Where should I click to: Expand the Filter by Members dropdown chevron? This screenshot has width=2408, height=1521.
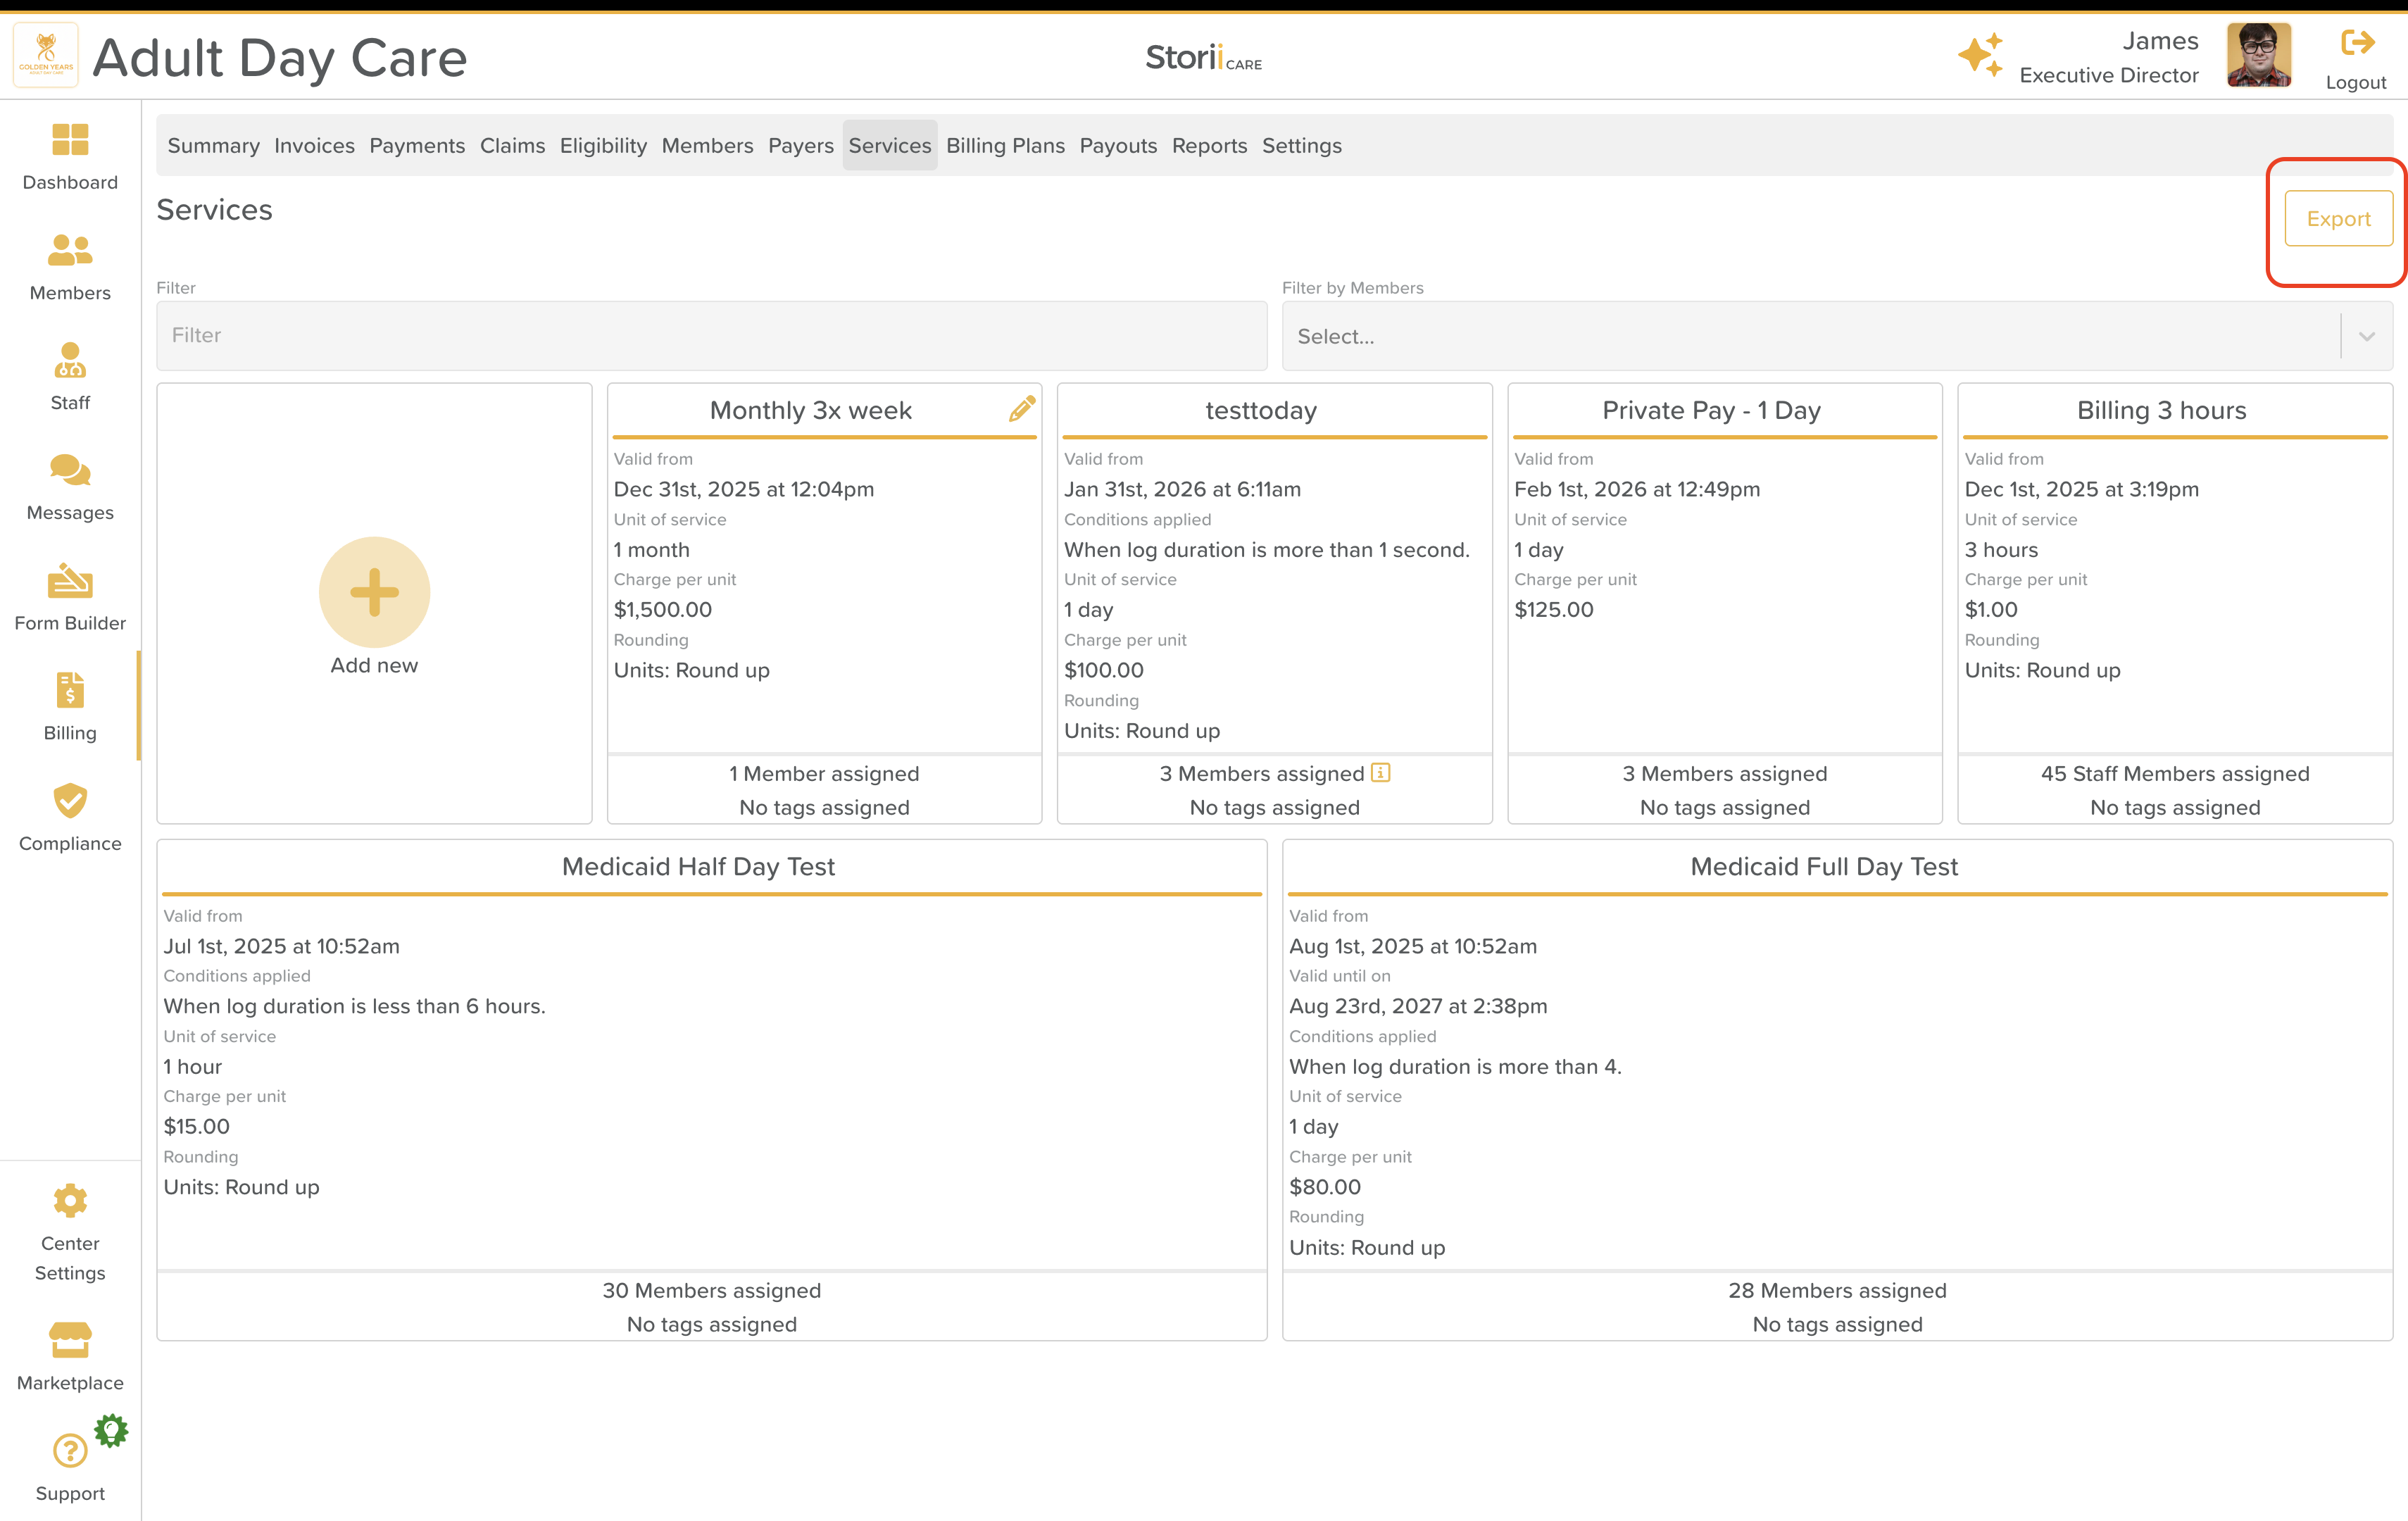click(2366, 336)
